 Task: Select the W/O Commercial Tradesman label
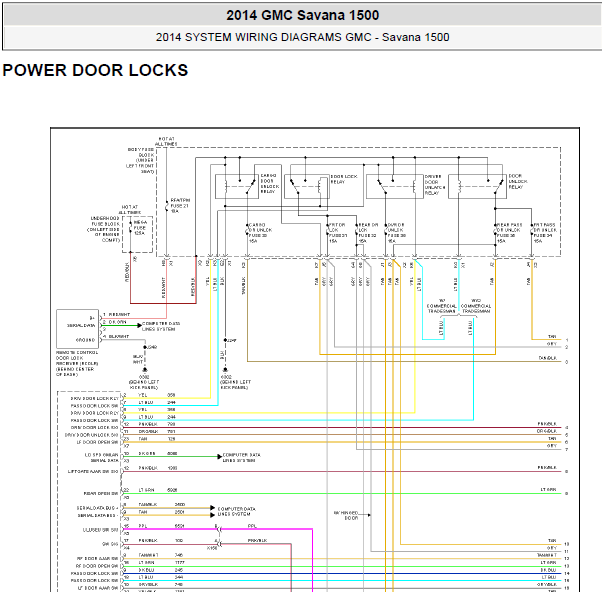click(476, 306)
